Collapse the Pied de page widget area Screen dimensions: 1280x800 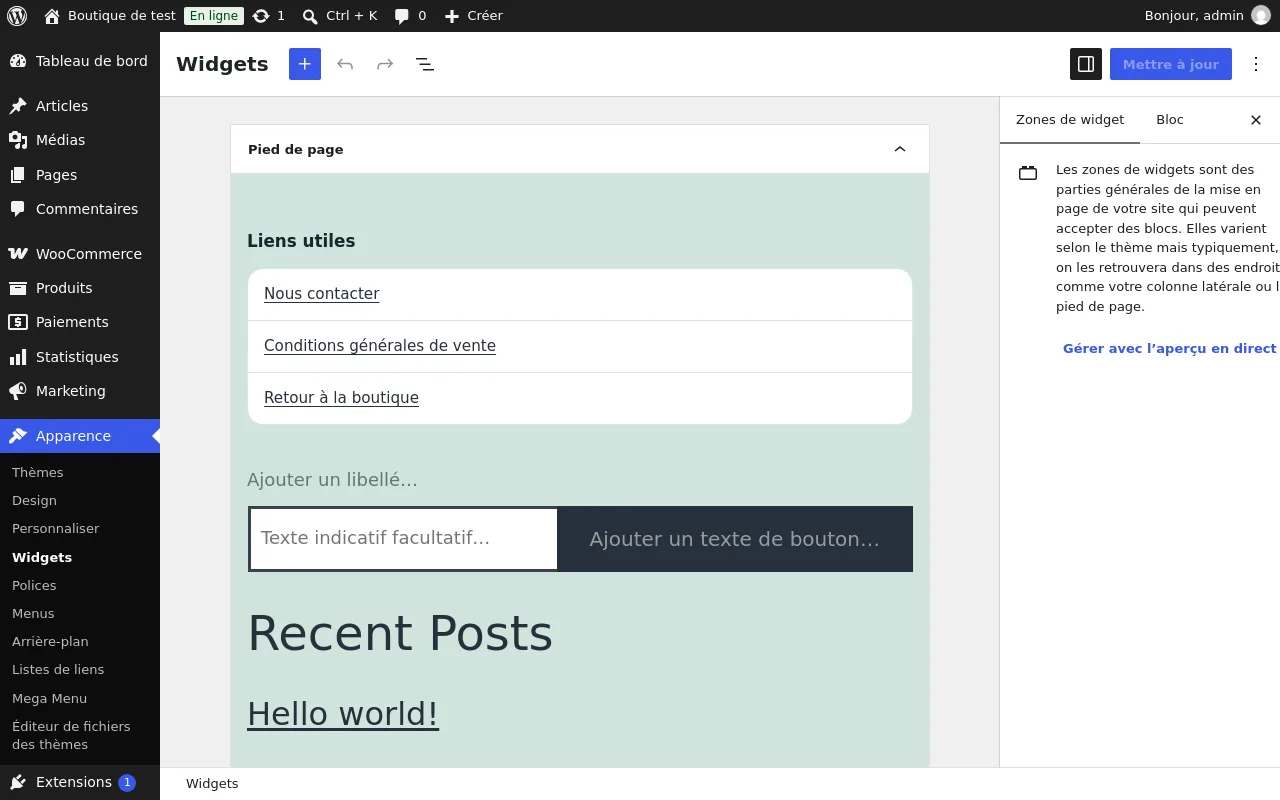pos(900,149)
